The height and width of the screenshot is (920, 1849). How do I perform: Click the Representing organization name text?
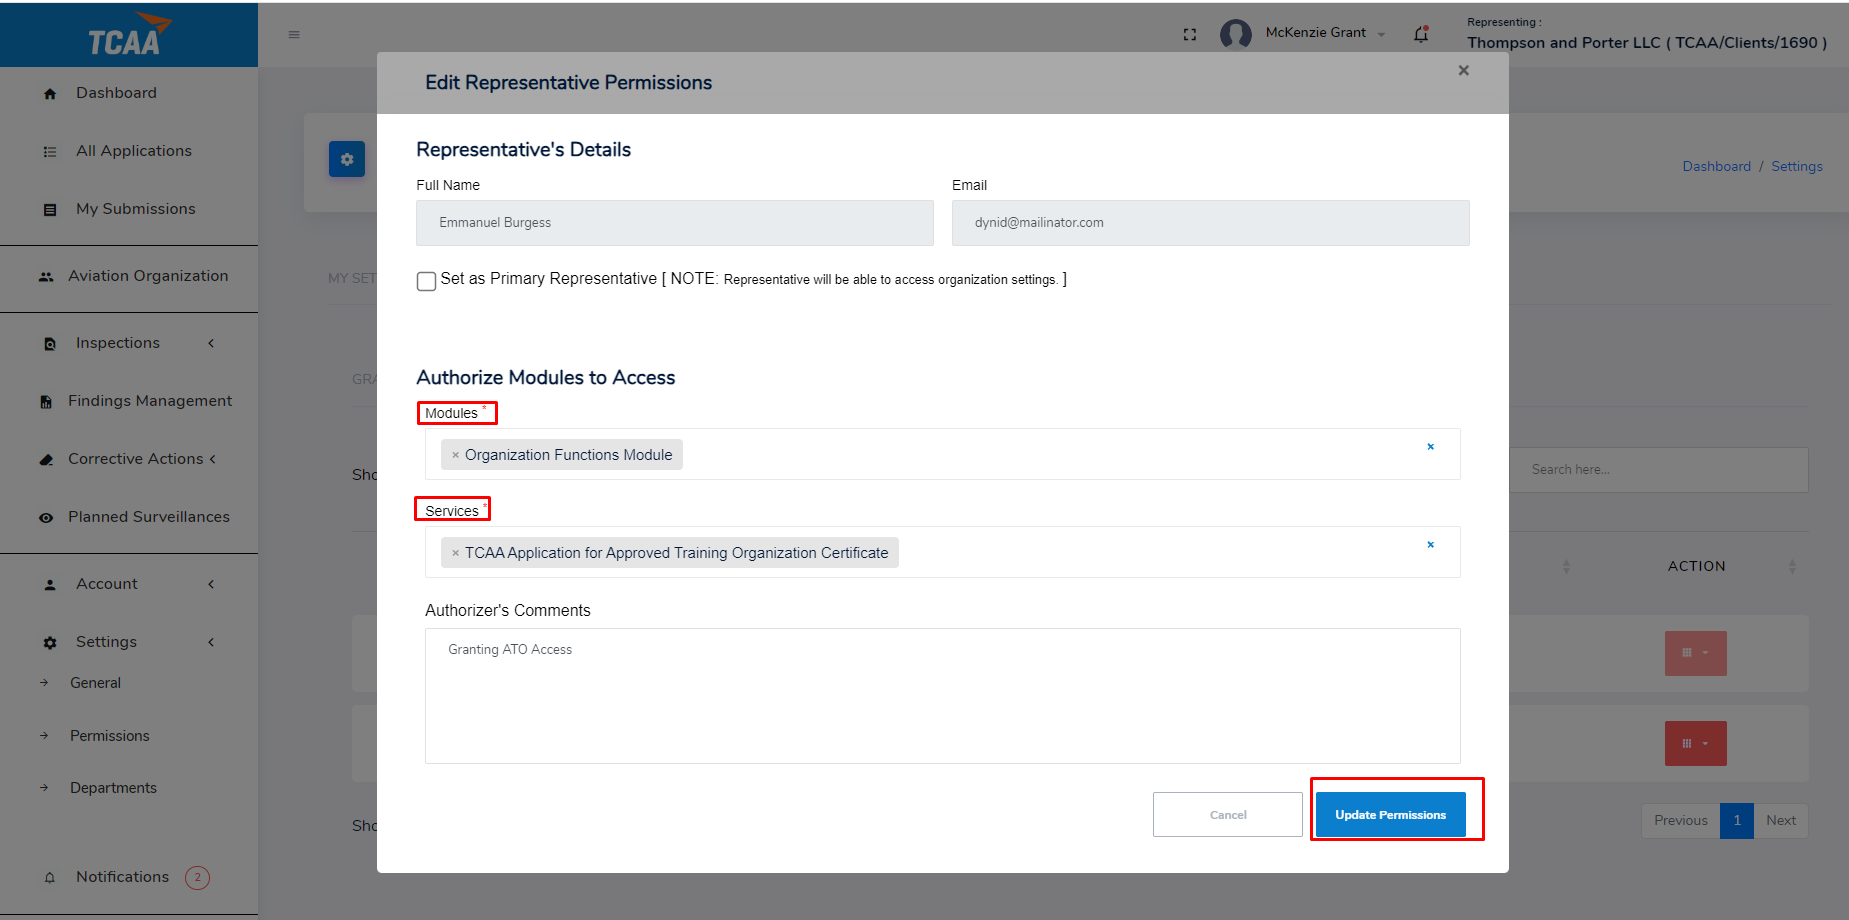tap(1647, 43)
